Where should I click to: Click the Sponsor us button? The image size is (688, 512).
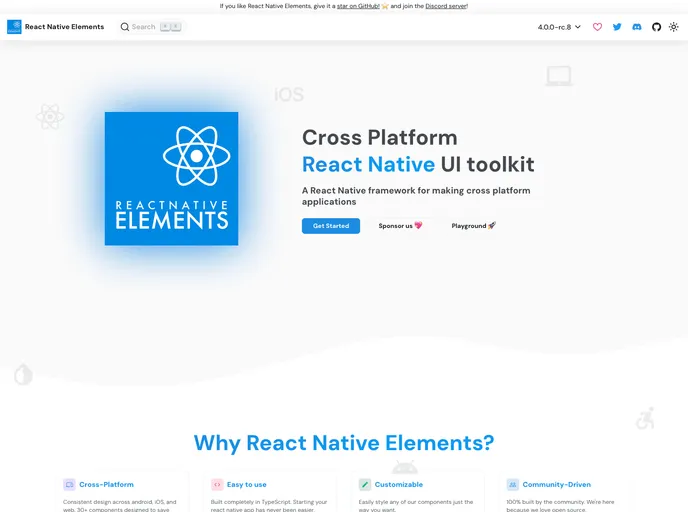tap(400, 226)
